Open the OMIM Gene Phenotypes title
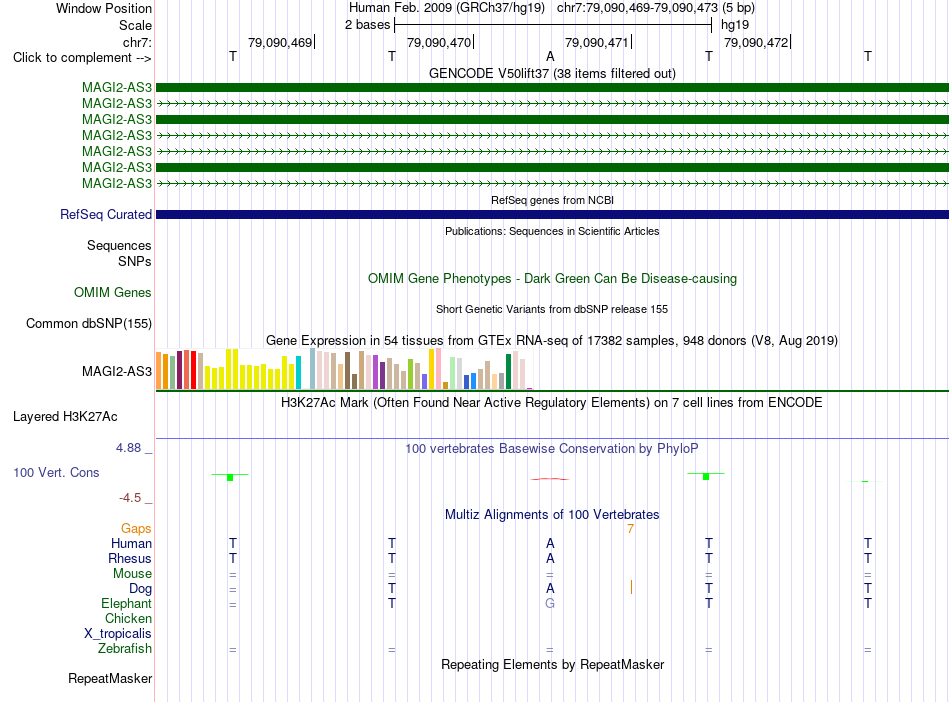950x702 pixels. tap(552, 279)
